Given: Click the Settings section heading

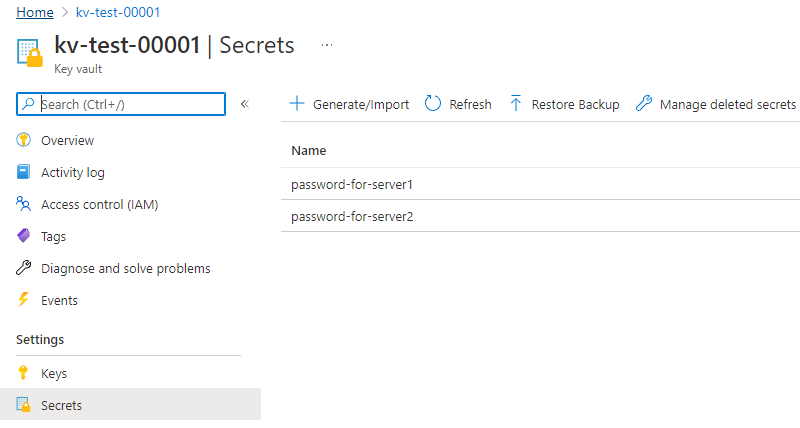Looking at the screenshot, I should 40,340.
